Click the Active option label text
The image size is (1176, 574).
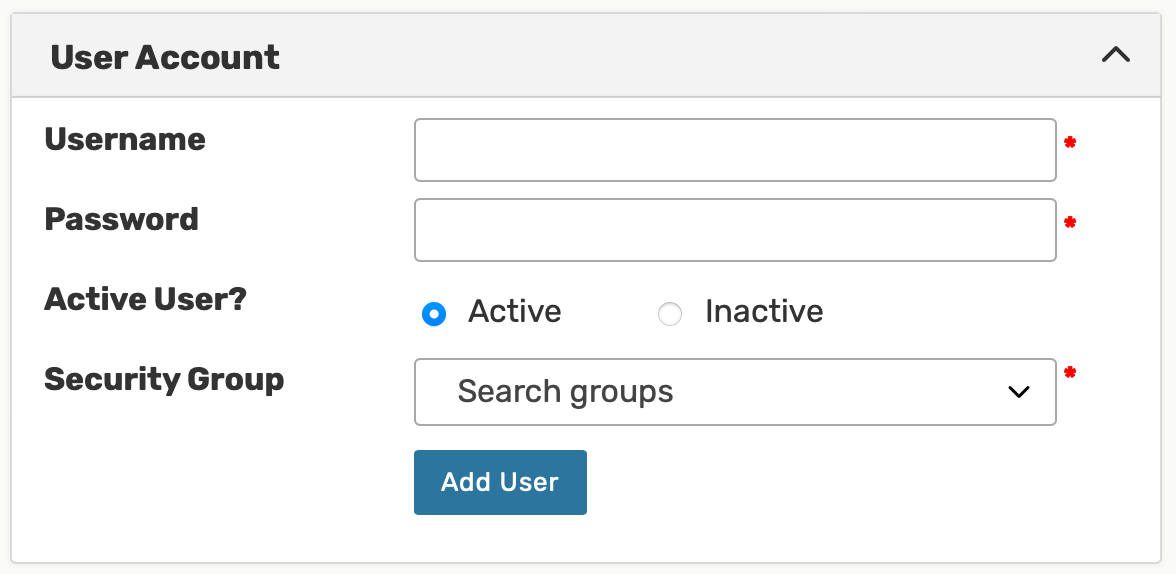(x=514, y=312)
